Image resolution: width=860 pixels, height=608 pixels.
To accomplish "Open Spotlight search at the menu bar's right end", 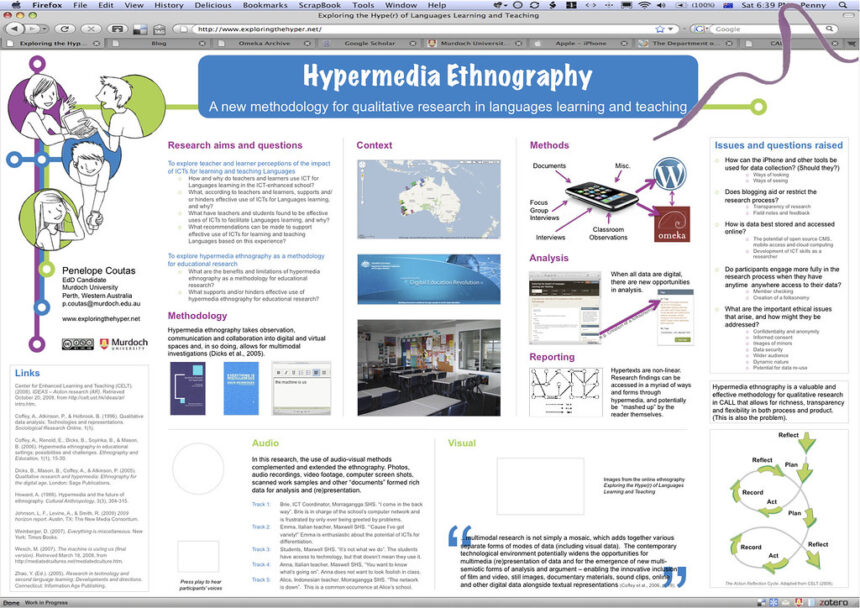I will tap(842, 5).
